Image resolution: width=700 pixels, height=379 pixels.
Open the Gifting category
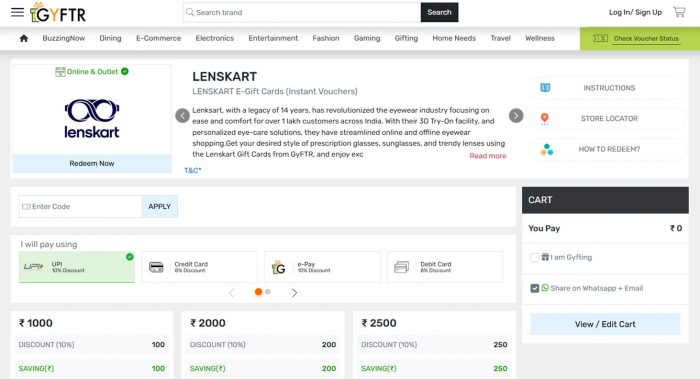(406, 38)
